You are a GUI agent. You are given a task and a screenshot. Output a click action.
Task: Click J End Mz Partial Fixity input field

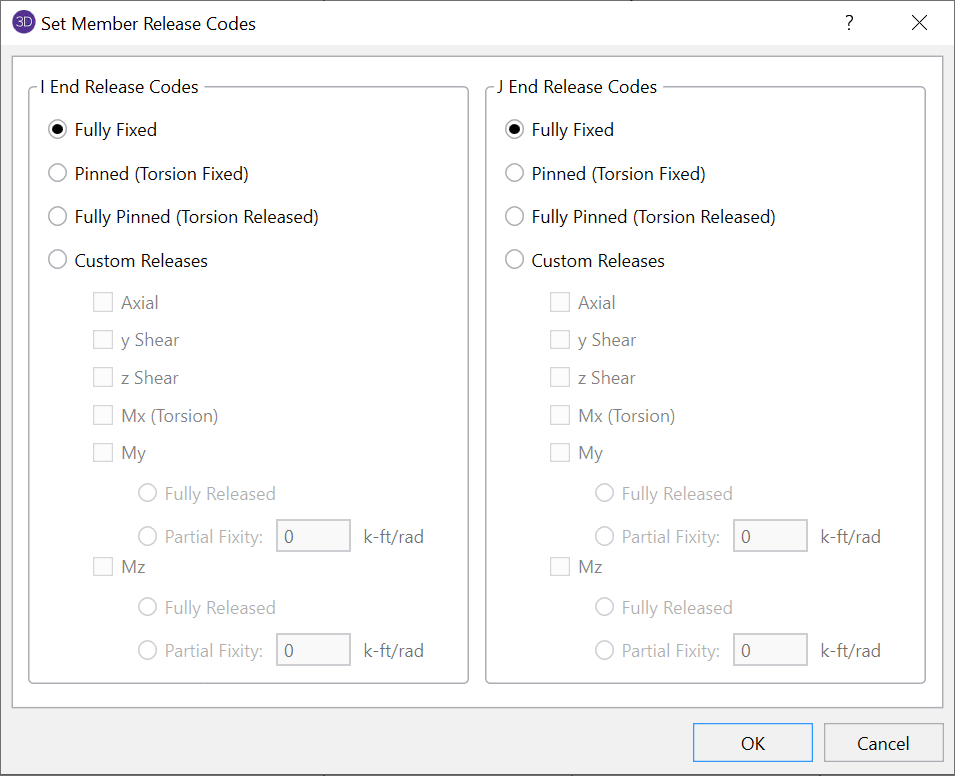tap(770, 651)
